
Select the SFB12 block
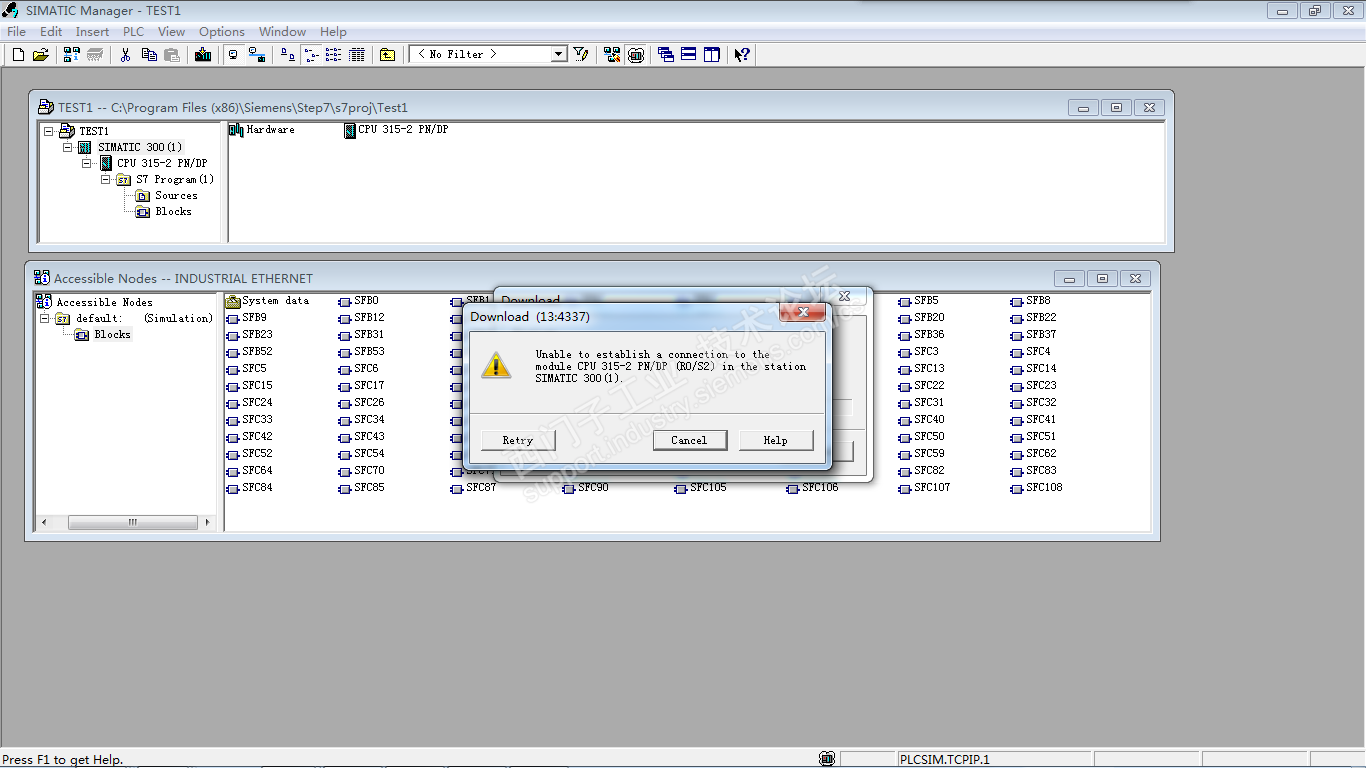[361, 318]
